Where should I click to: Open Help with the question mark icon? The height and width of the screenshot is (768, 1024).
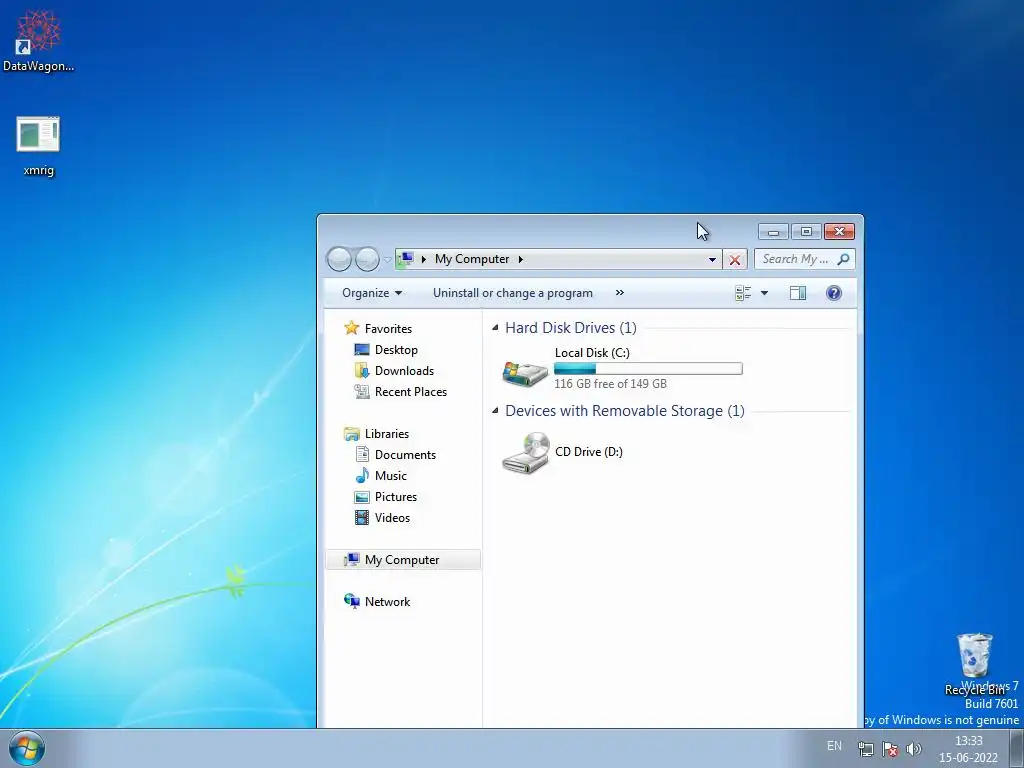tap(833, 293)
